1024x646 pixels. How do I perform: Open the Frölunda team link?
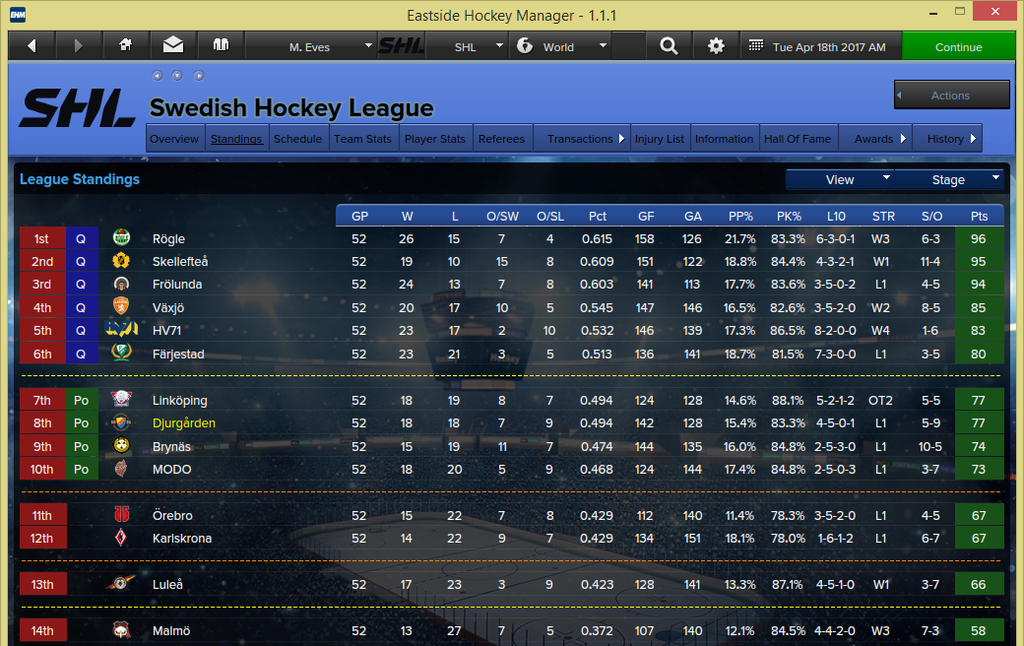pos(177,284)
